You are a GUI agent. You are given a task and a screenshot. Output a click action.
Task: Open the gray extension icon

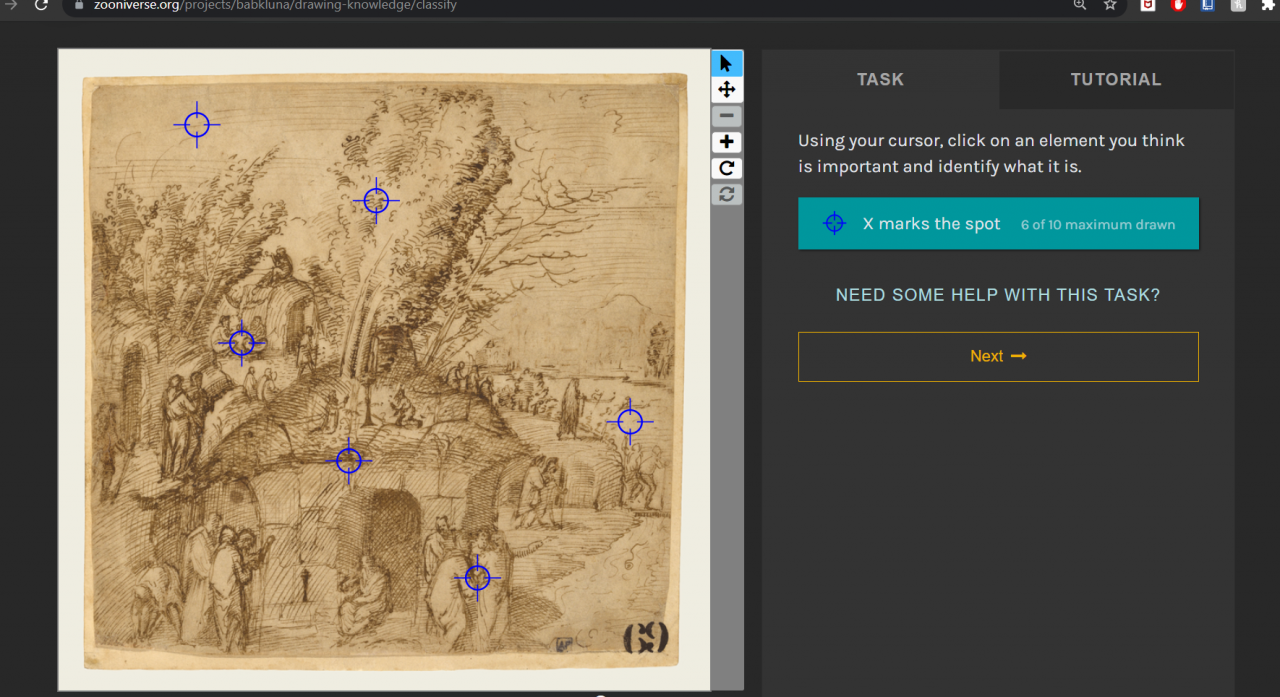pos(1238,5)
